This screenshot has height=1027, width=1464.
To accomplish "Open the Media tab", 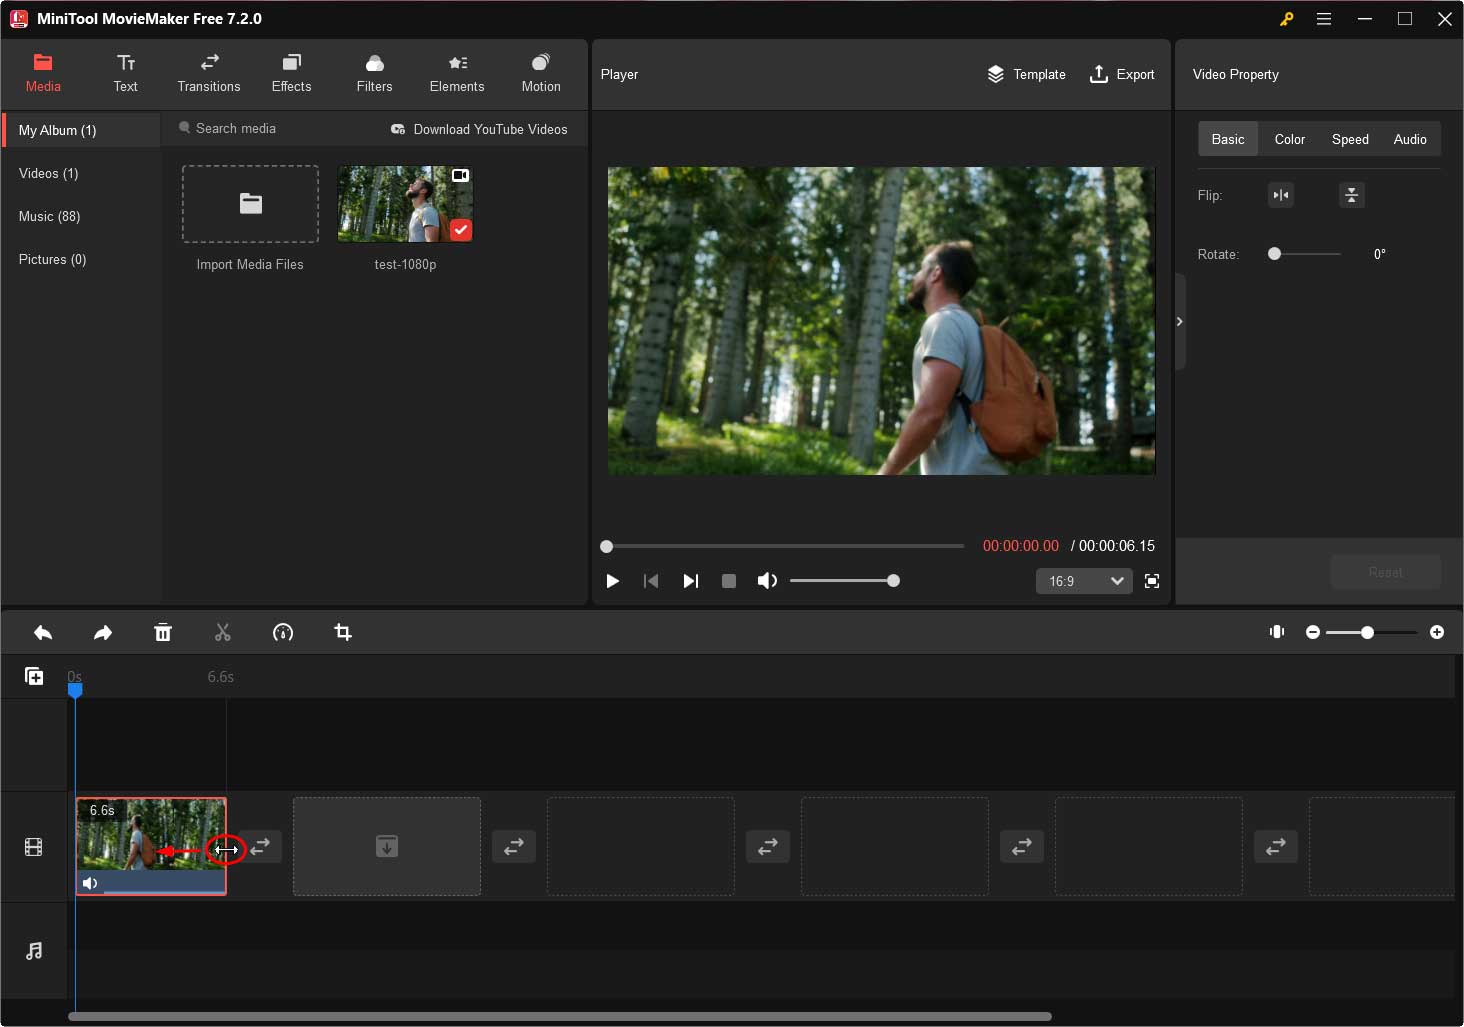I will pyautogui.click(x=43, y=74).
